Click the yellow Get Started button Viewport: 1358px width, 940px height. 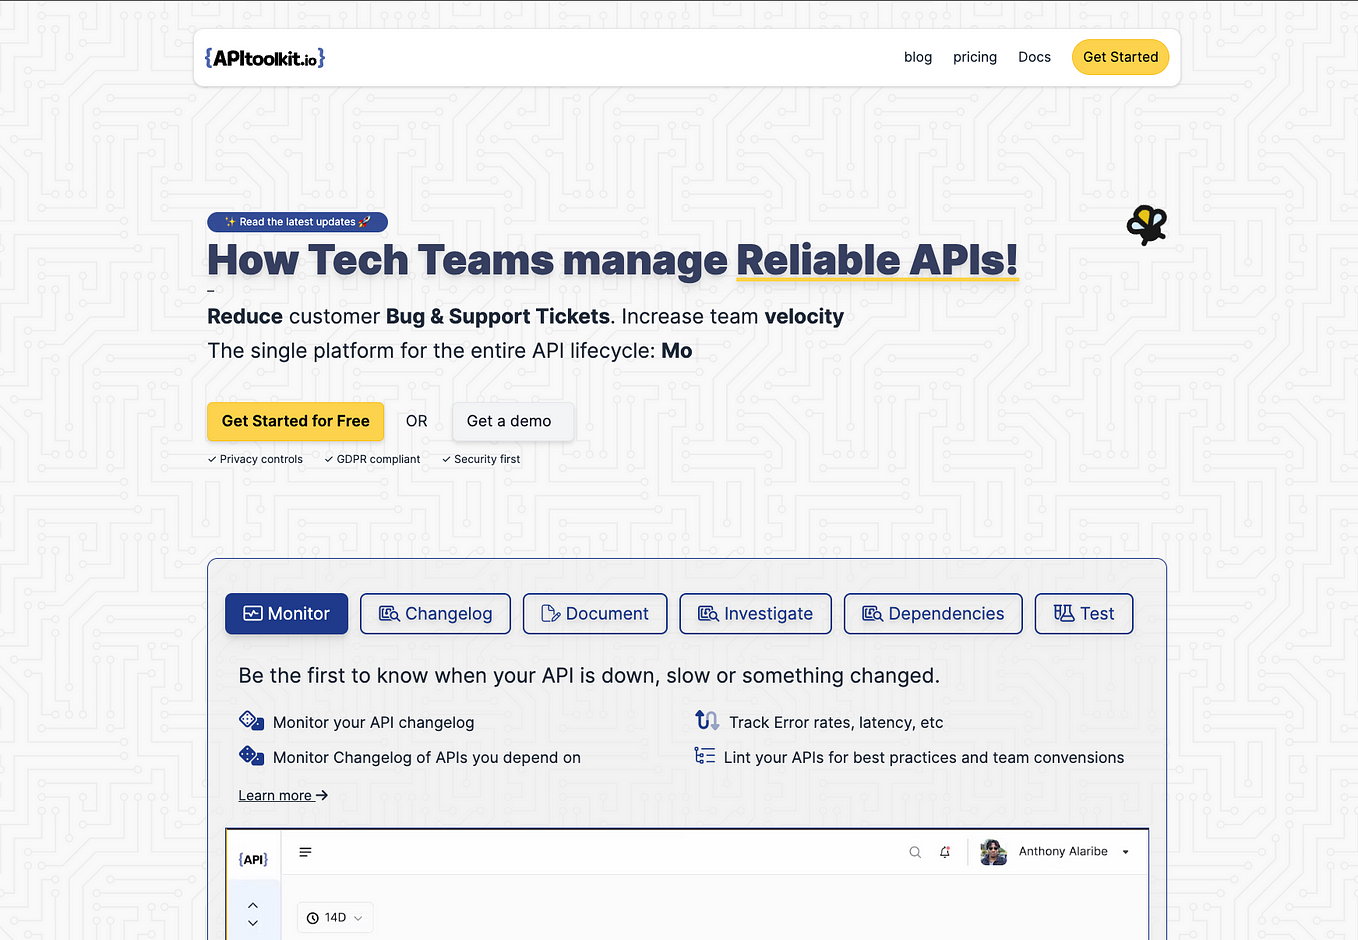coord(1120,57)
